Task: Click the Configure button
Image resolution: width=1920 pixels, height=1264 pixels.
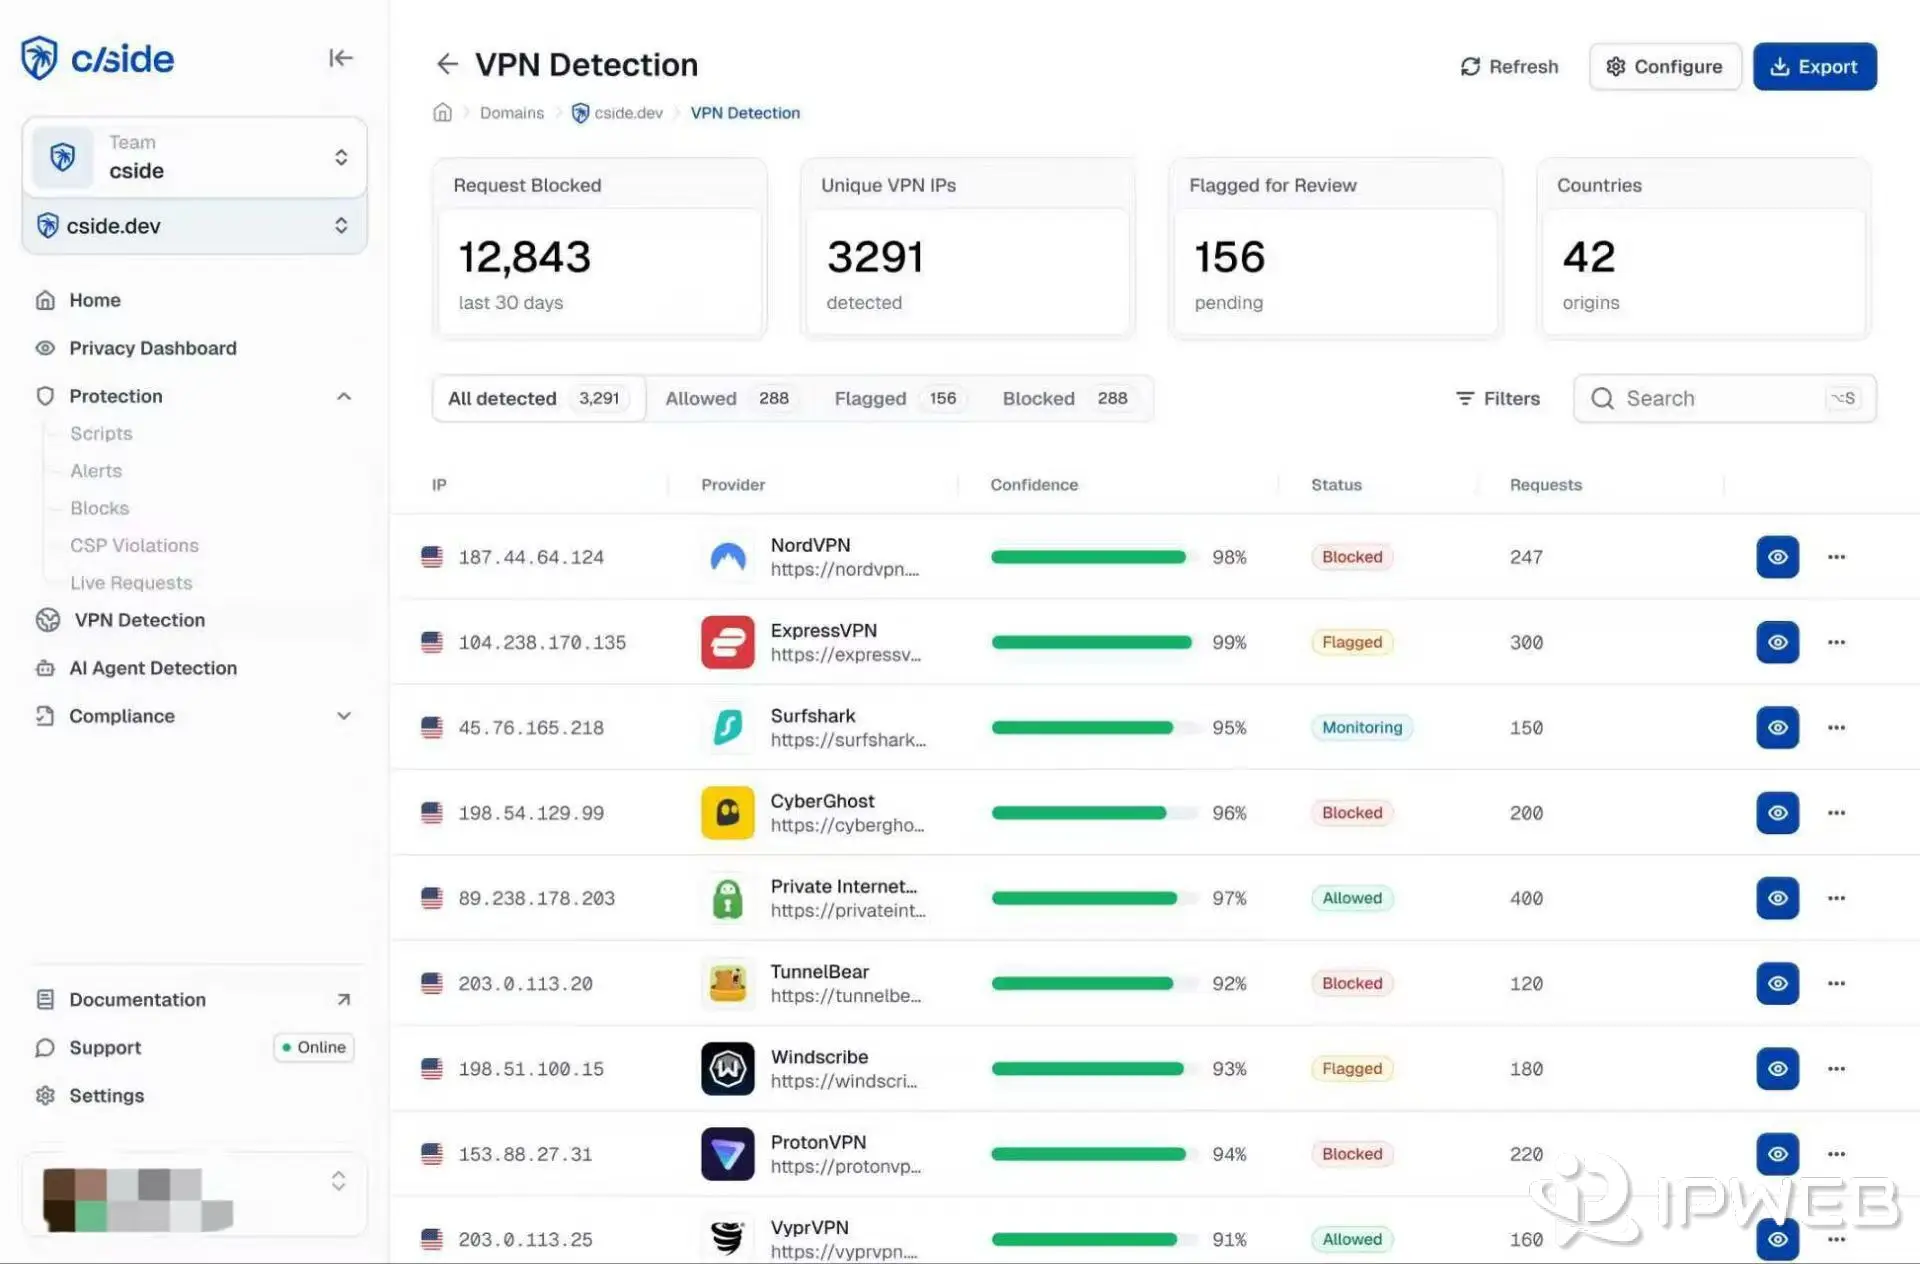Action: (x=1664, y=66)
